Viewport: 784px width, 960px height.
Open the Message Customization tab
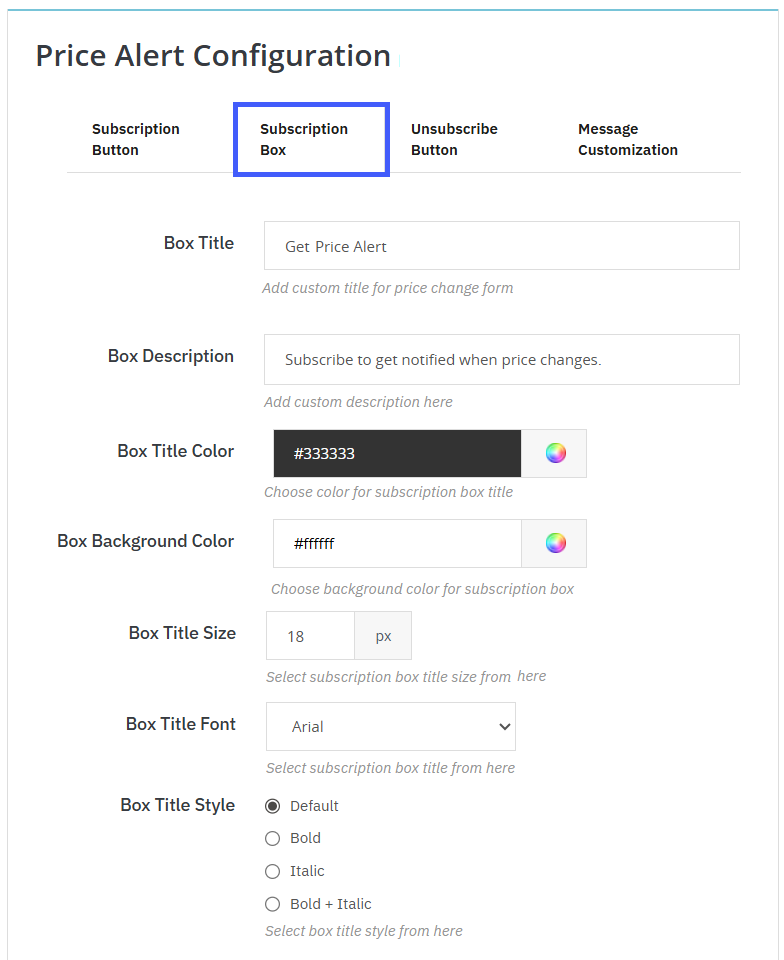click(x=627, y=140)
